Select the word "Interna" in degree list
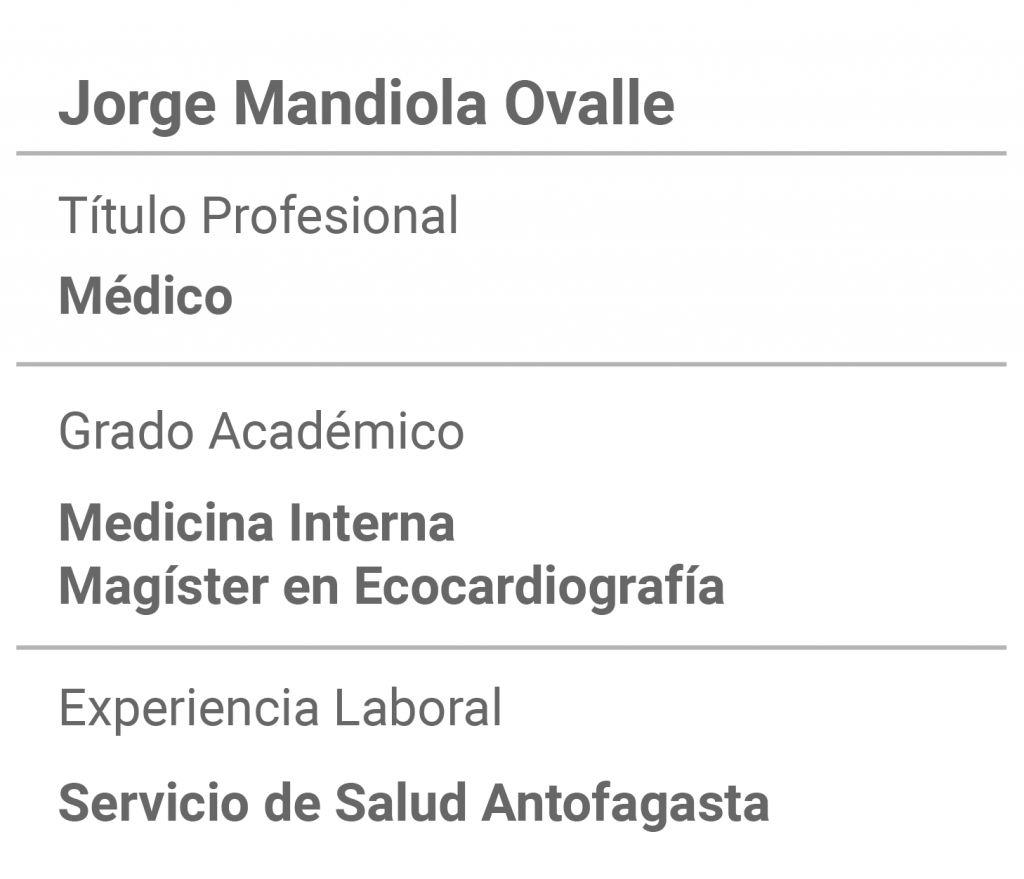 pyautogui.click(x=372, y=523)
